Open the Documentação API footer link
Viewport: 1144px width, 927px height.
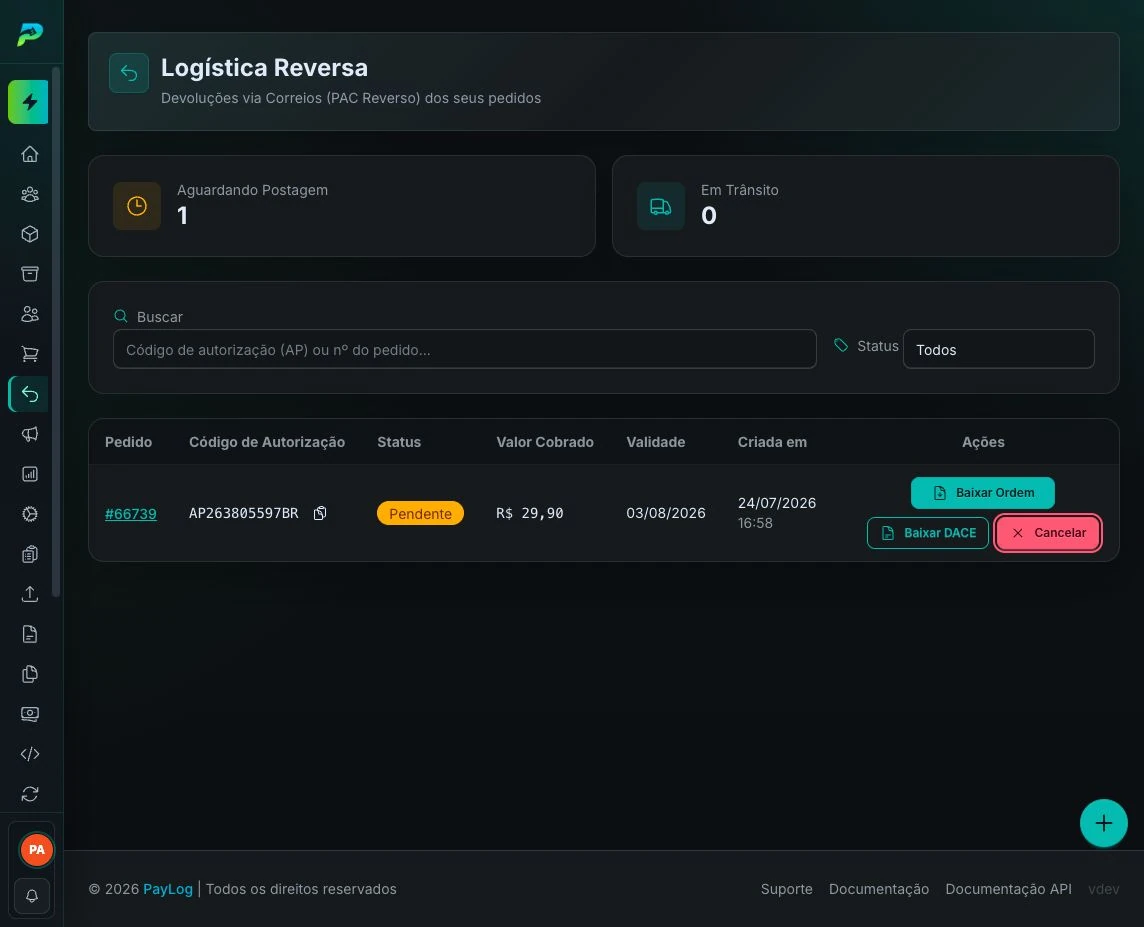(x=1008, y=889)
